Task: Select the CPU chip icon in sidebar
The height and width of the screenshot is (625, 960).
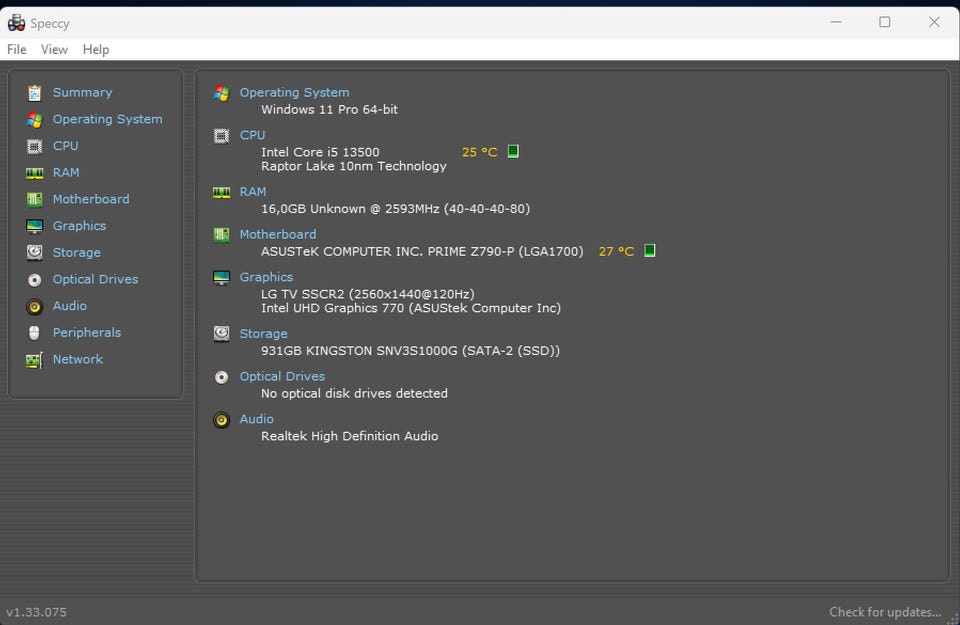Action: click(35, 146)
